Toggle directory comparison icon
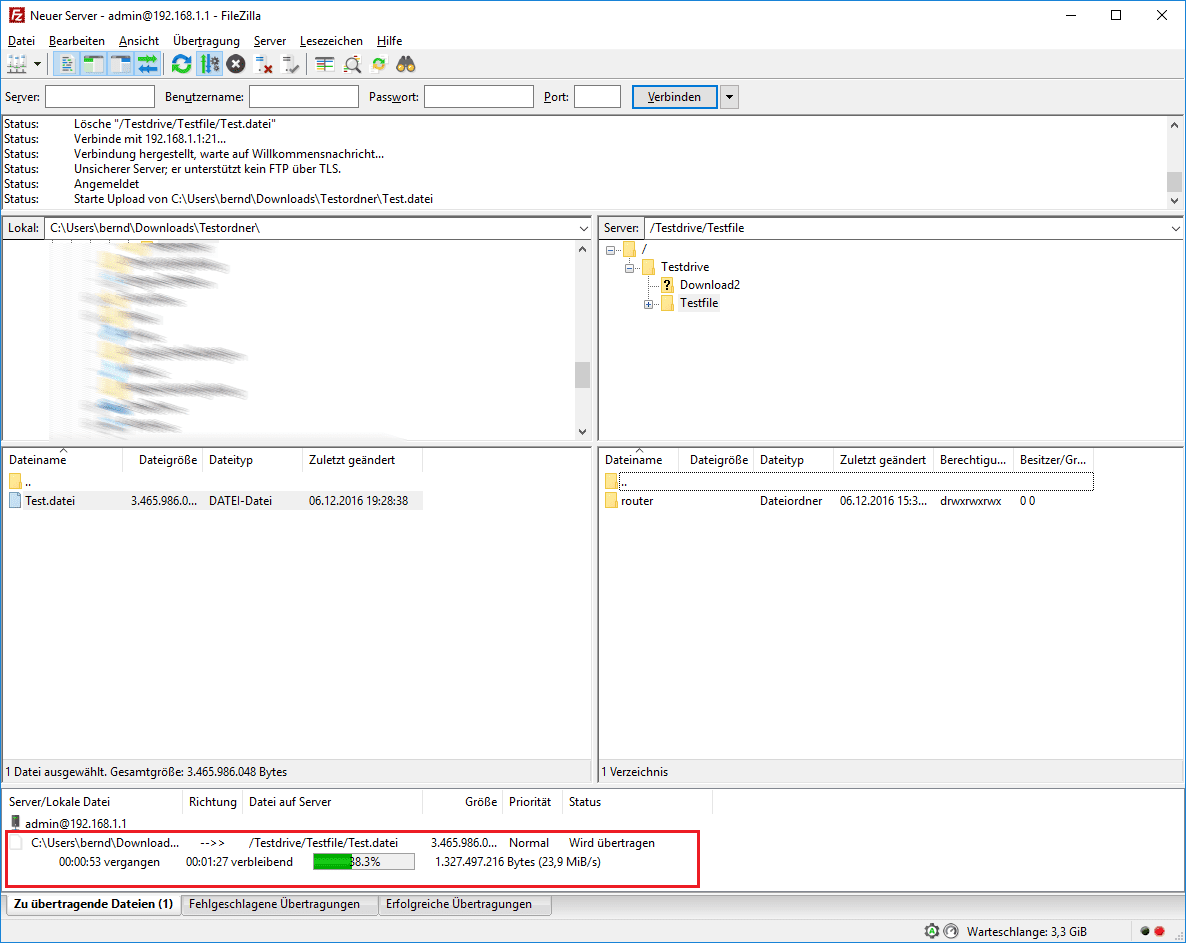This screenshot has height=943, width=1186. 352,64
